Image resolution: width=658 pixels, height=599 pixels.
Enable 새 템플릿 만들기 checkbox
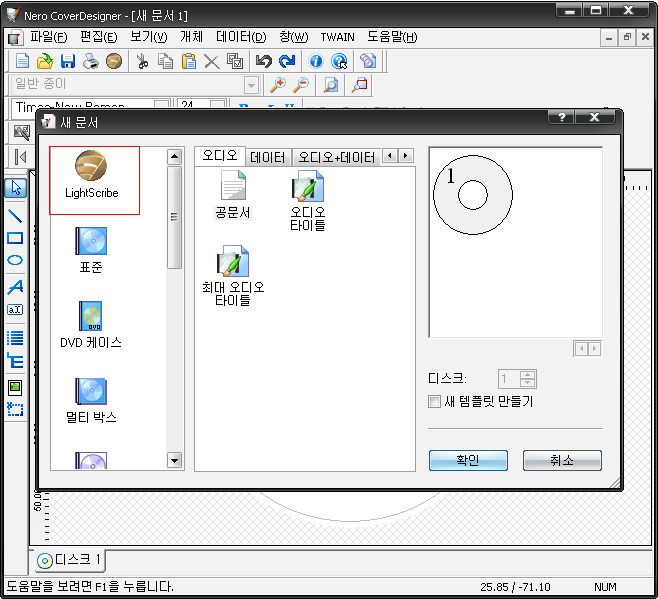point(434,402)
